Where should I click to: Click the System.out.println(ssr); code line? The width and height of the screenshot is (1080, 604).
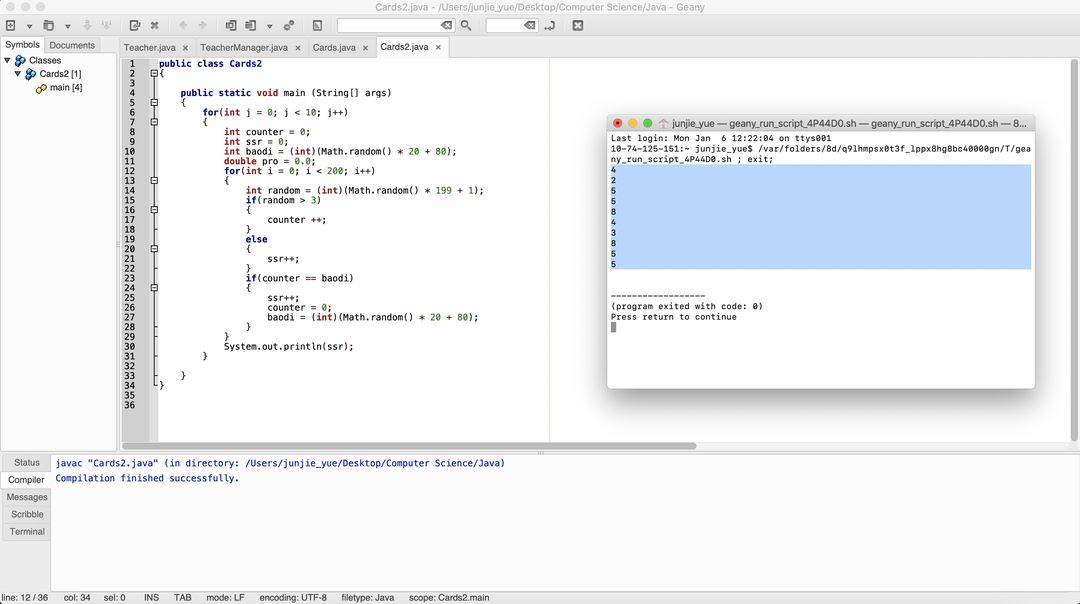click(289, 346)
